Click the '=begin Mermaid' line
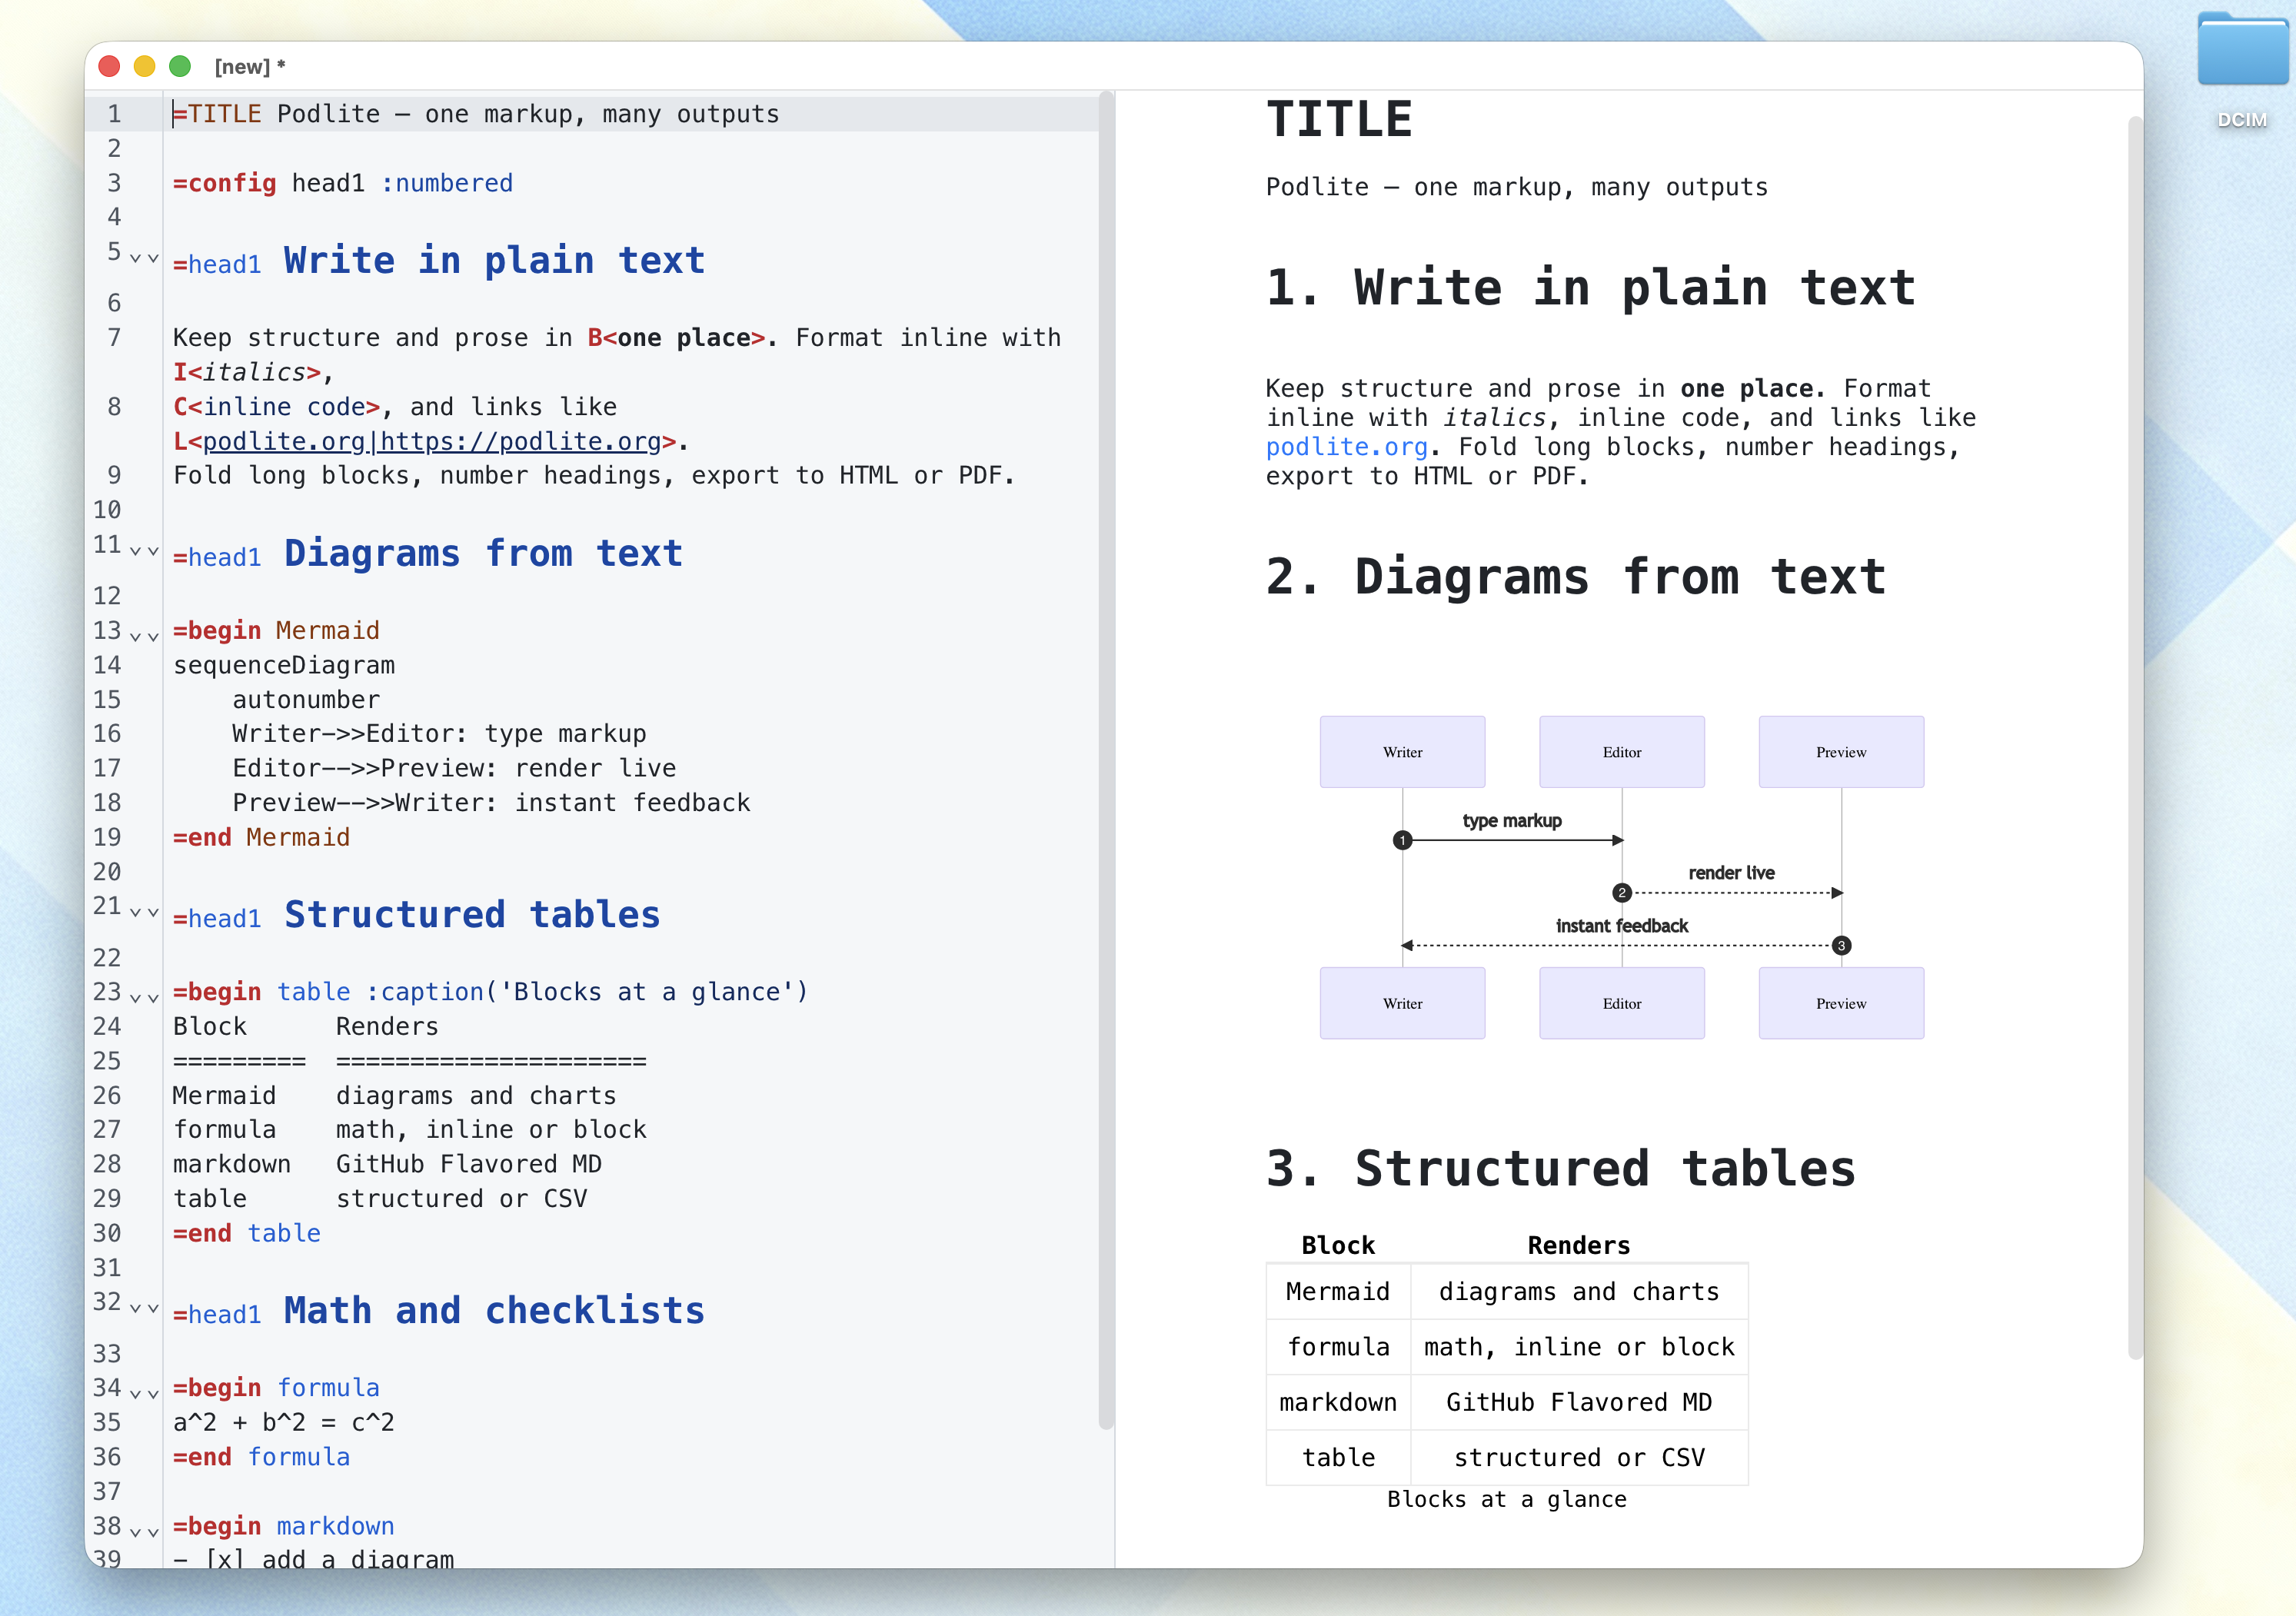Screen dimensions: 2296x1616 click(x=276, y=631)
